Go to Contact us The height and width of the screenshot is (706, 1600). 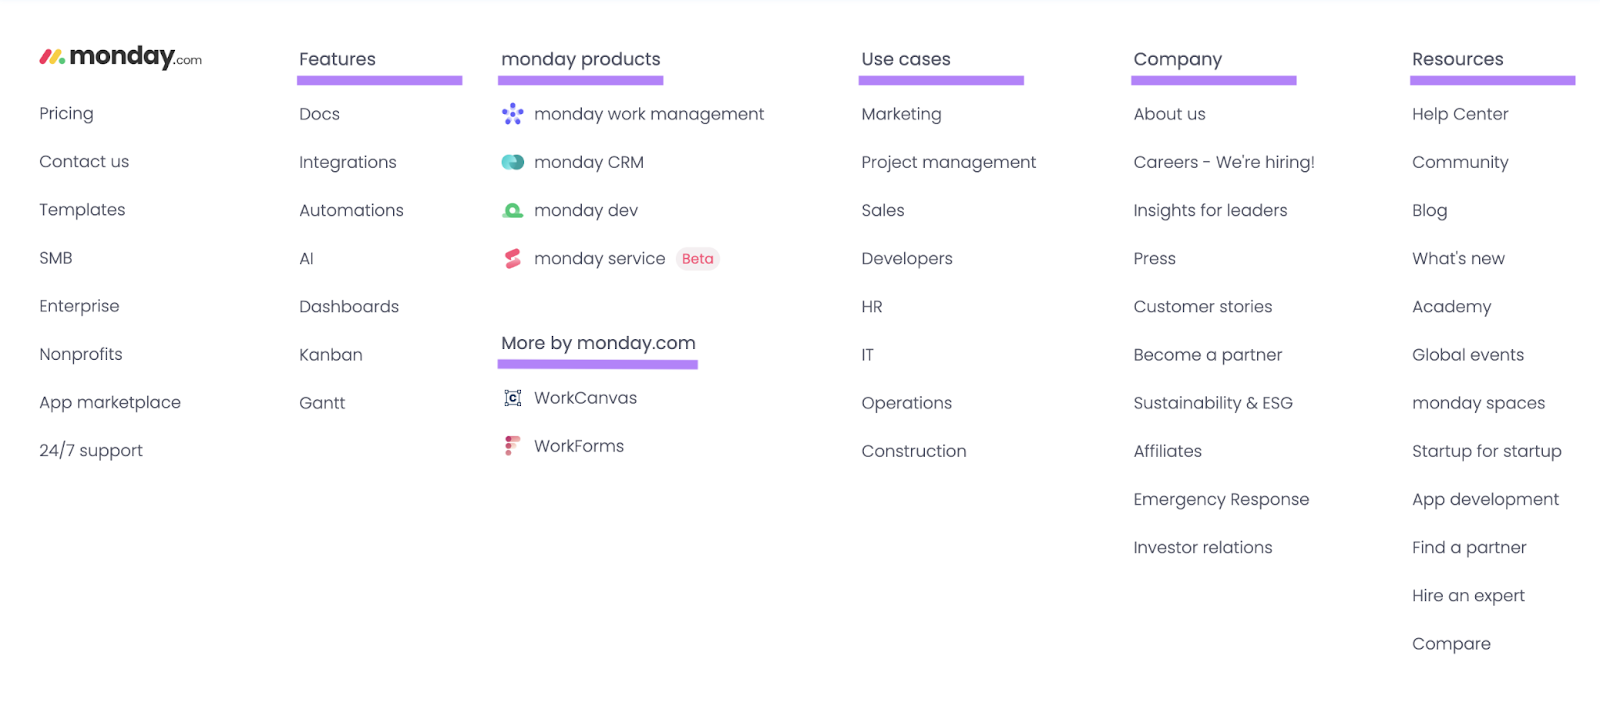[83, 161]
